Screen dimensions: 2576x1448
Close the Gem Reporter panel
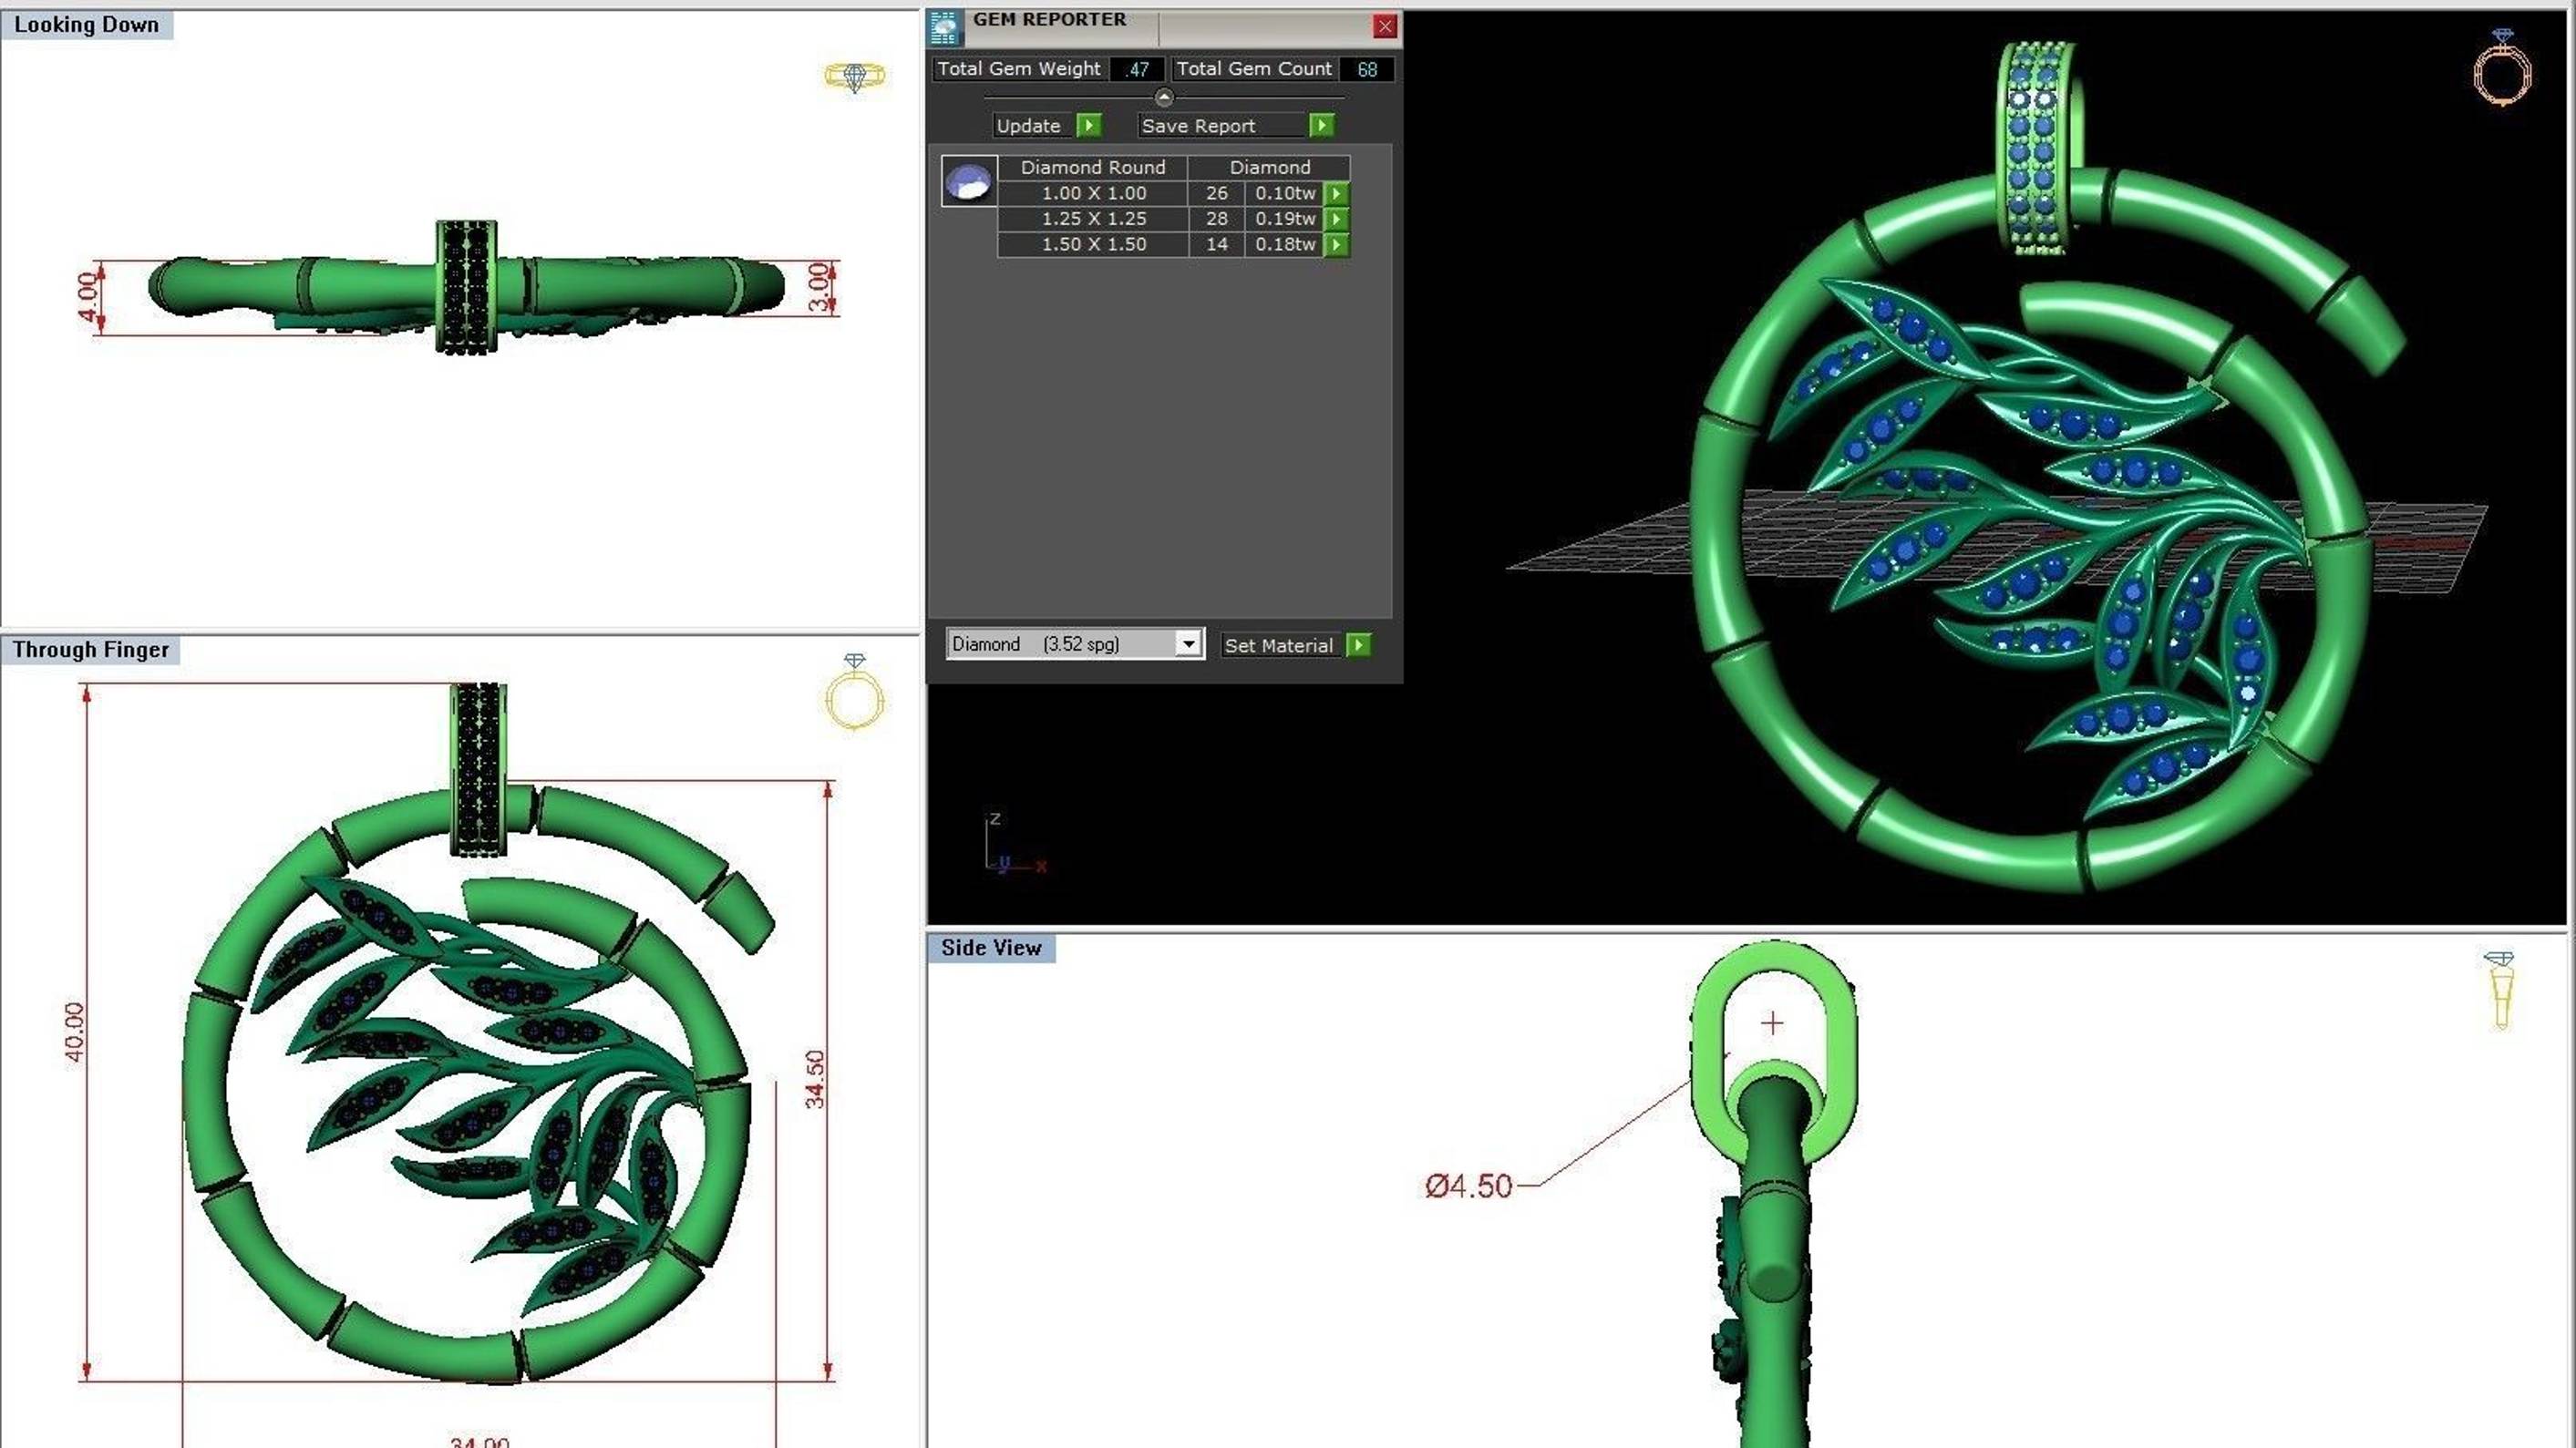(1384, 27)
